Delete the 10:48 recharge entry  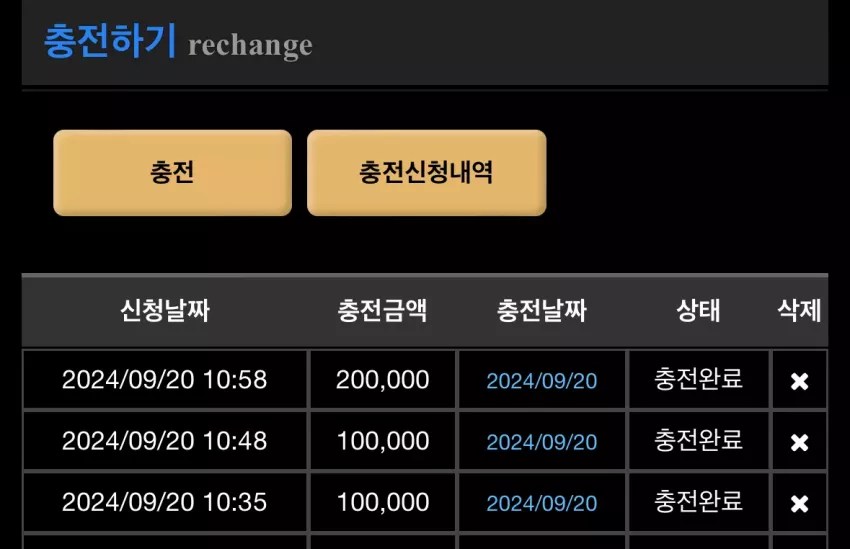click(x=799, y=442)
